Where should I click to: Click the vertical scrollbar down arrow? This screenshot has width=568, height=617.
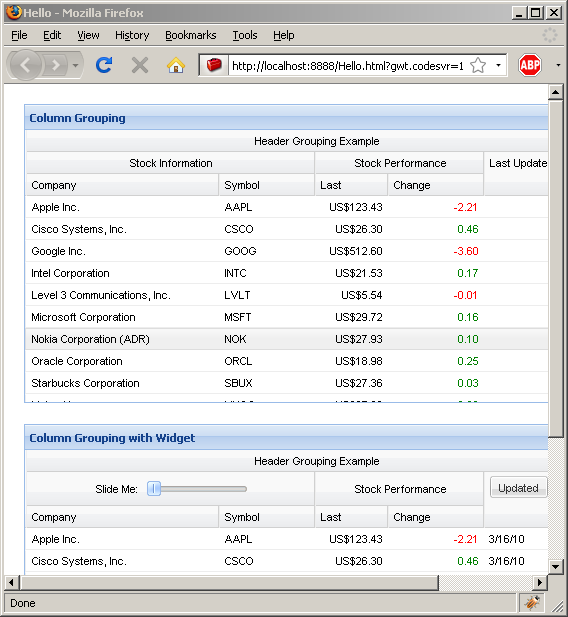555,567
